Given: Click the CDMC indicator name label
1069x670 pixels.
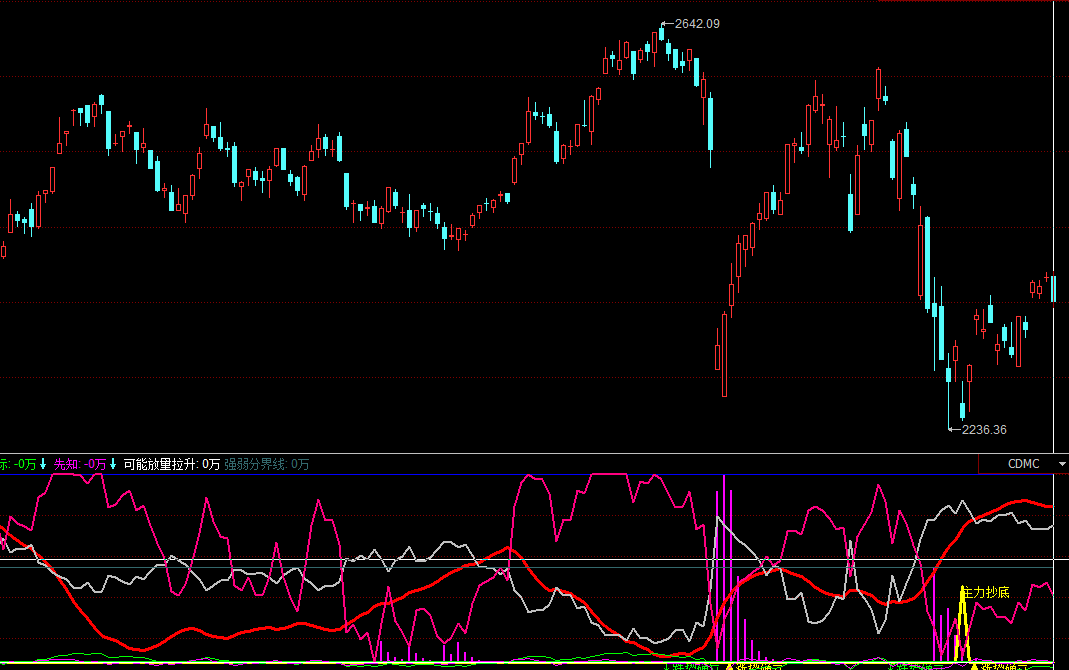Looking at the screenshot, I should click(x=1023, y=464).
